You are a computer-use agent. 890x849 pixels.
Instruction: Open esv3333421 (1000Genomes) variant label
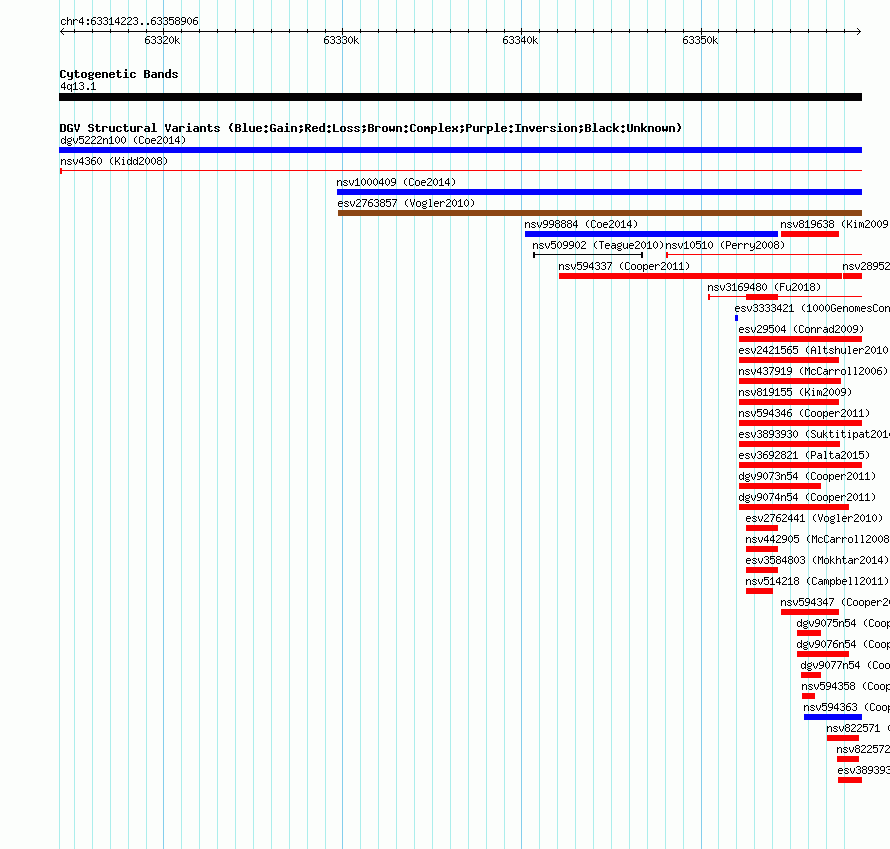pyautogui.click(x=812, y=308)
